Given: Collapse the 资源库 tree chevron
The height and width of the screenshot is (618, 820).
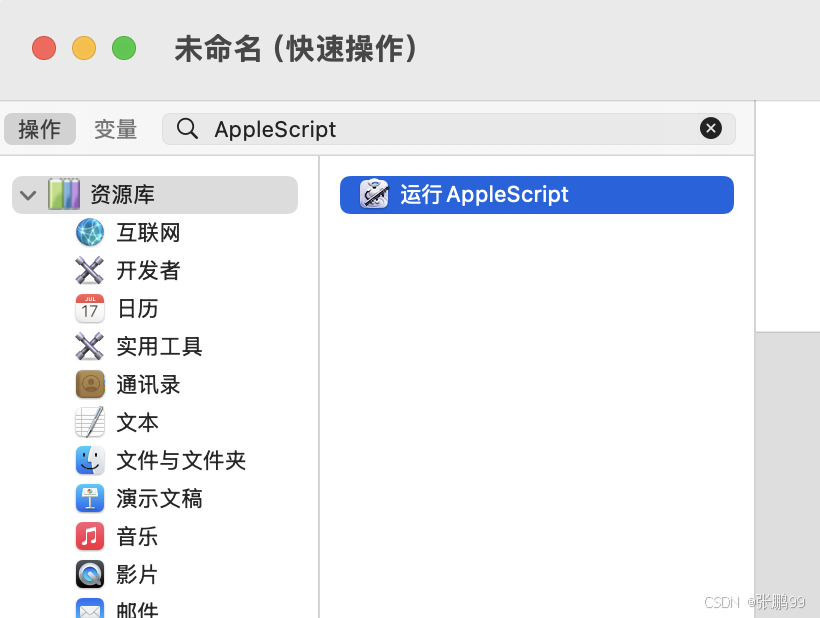Looking at the screenshot, I should (28, 195).
